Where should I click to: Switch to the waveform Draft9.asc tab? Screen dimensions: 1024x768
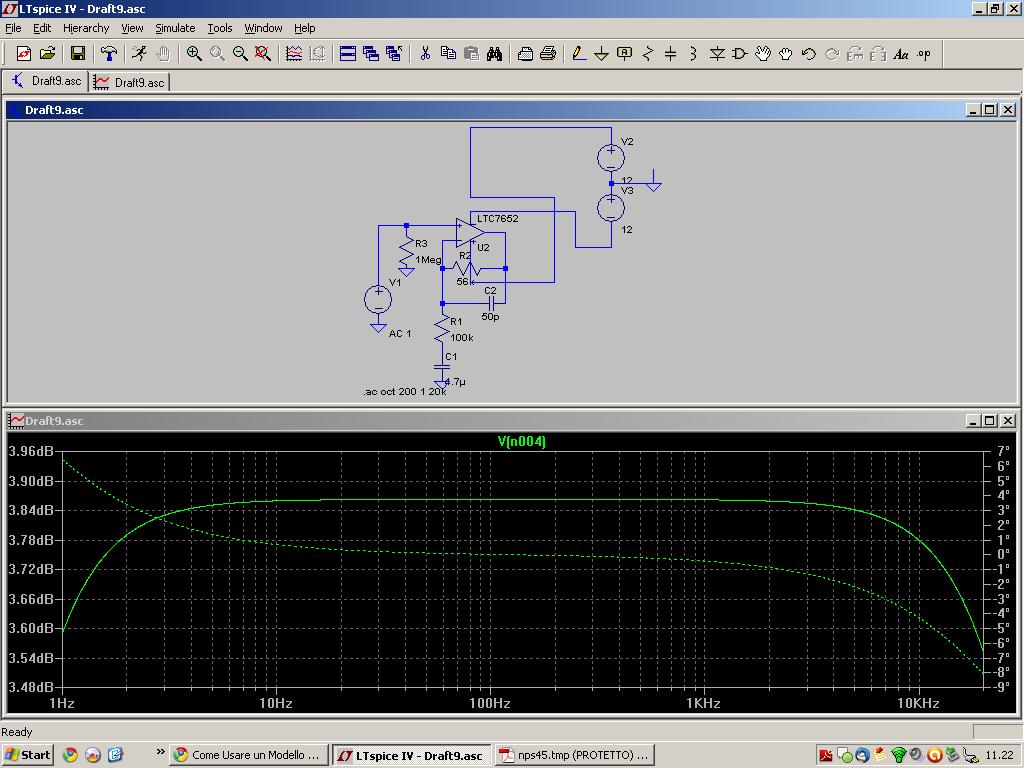[x=129, y=82]
